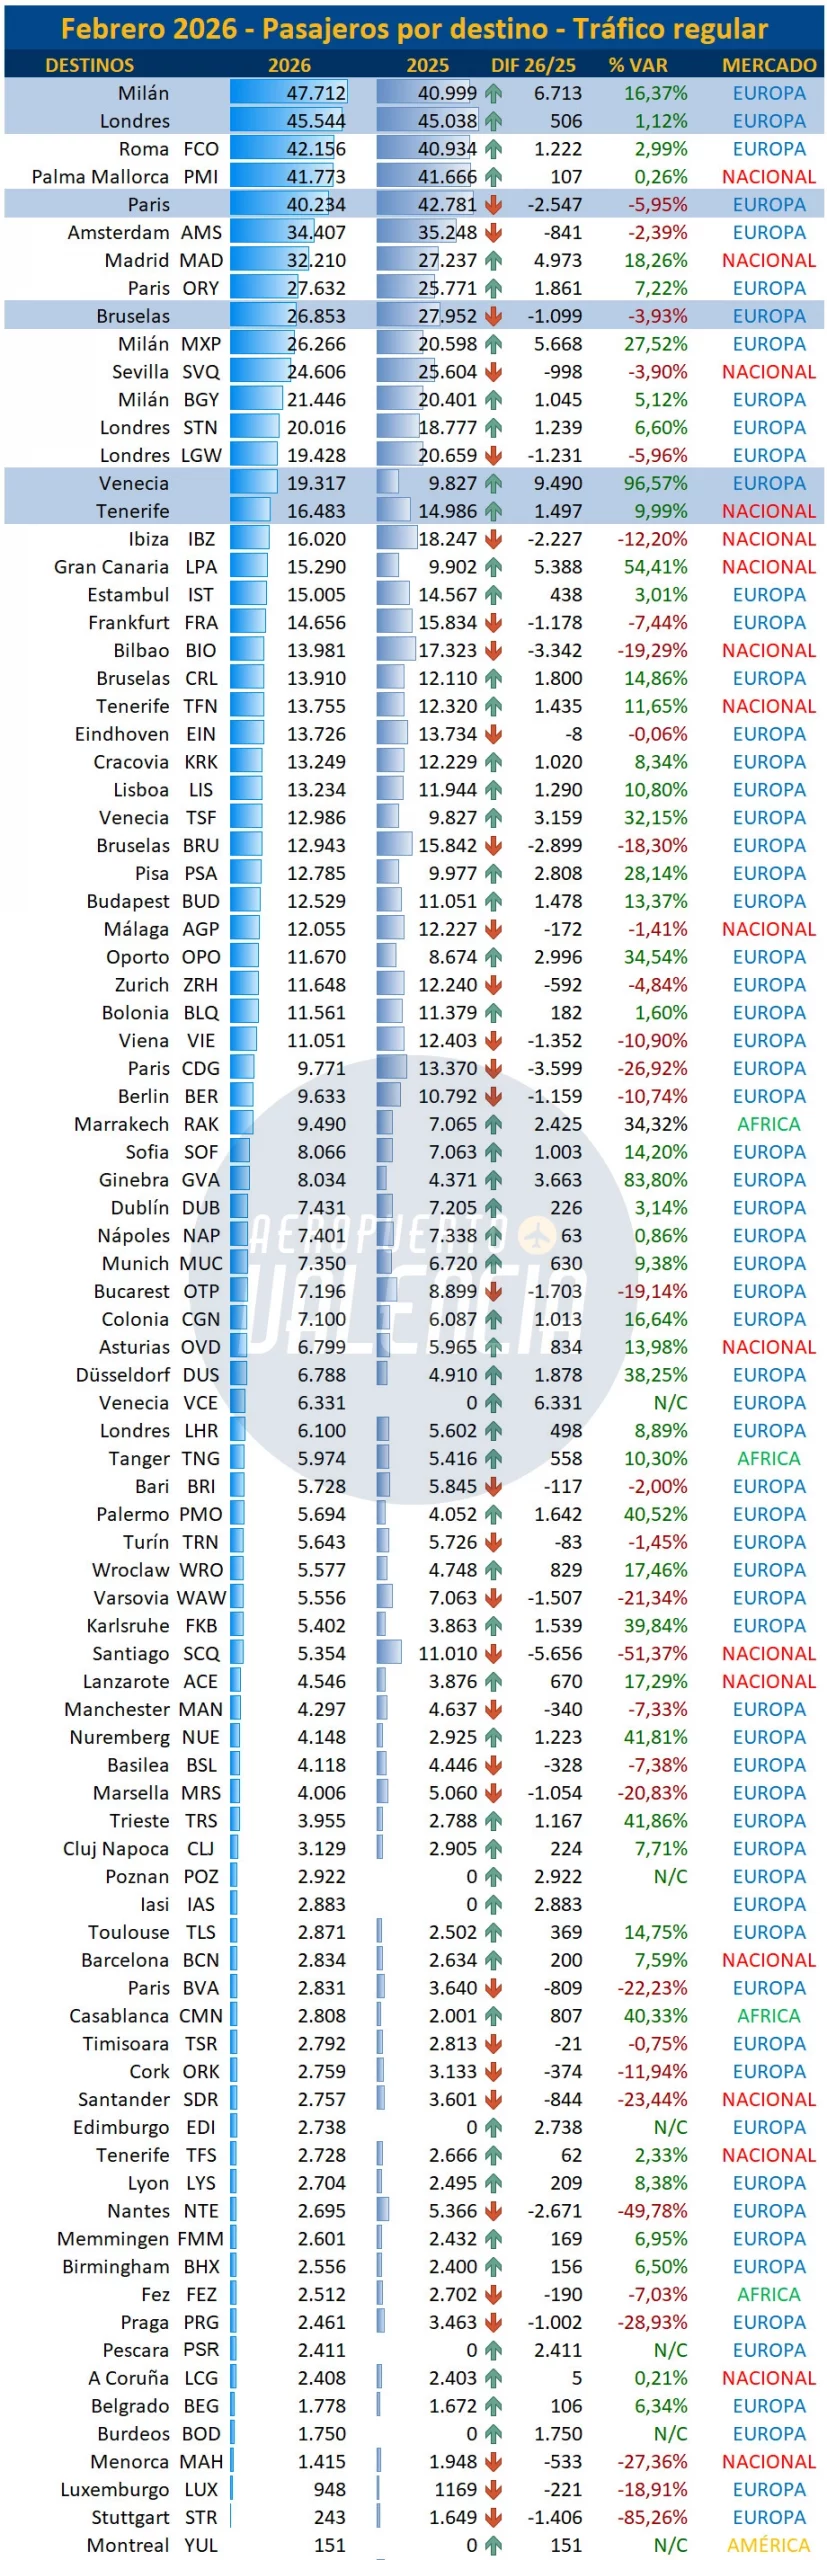
Task: Click the DIF 26/25 column header
Action: click(x=533, y=65)
